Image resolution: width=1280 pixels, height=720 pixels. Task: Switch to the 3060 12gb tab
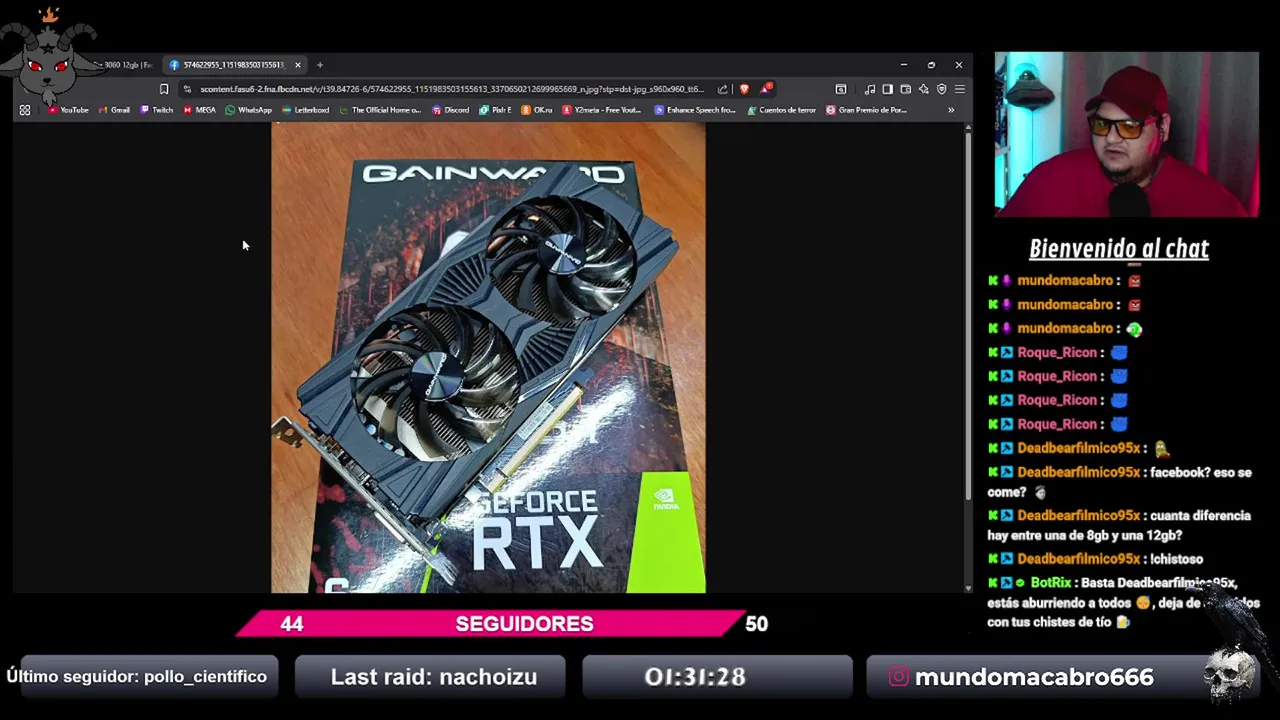(x=122, y=65)
